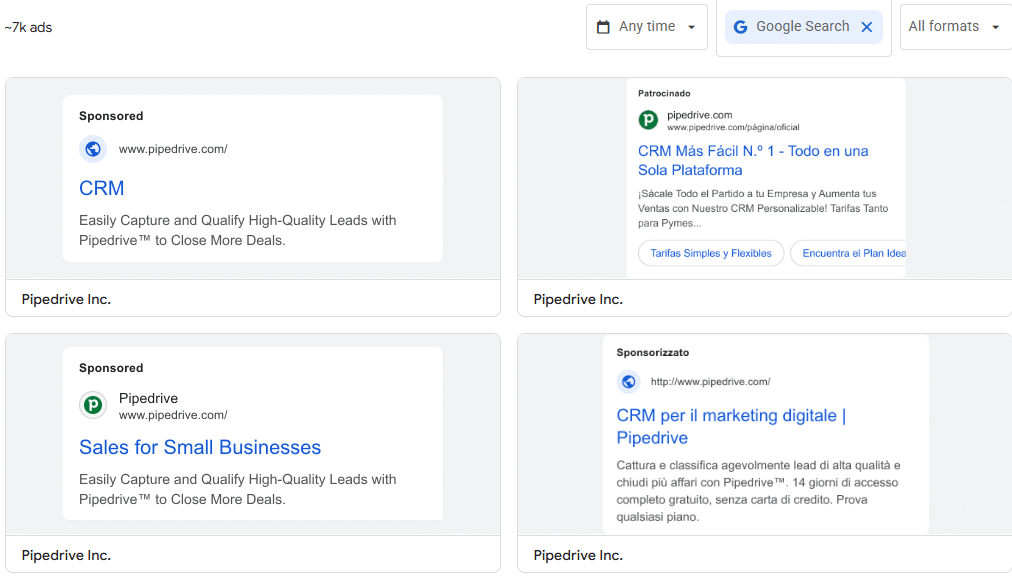Open 'CRM Más Fácil N.º 1' headline
The image size is (1012, 580).
pyautogui.click(x=753, y=160)
